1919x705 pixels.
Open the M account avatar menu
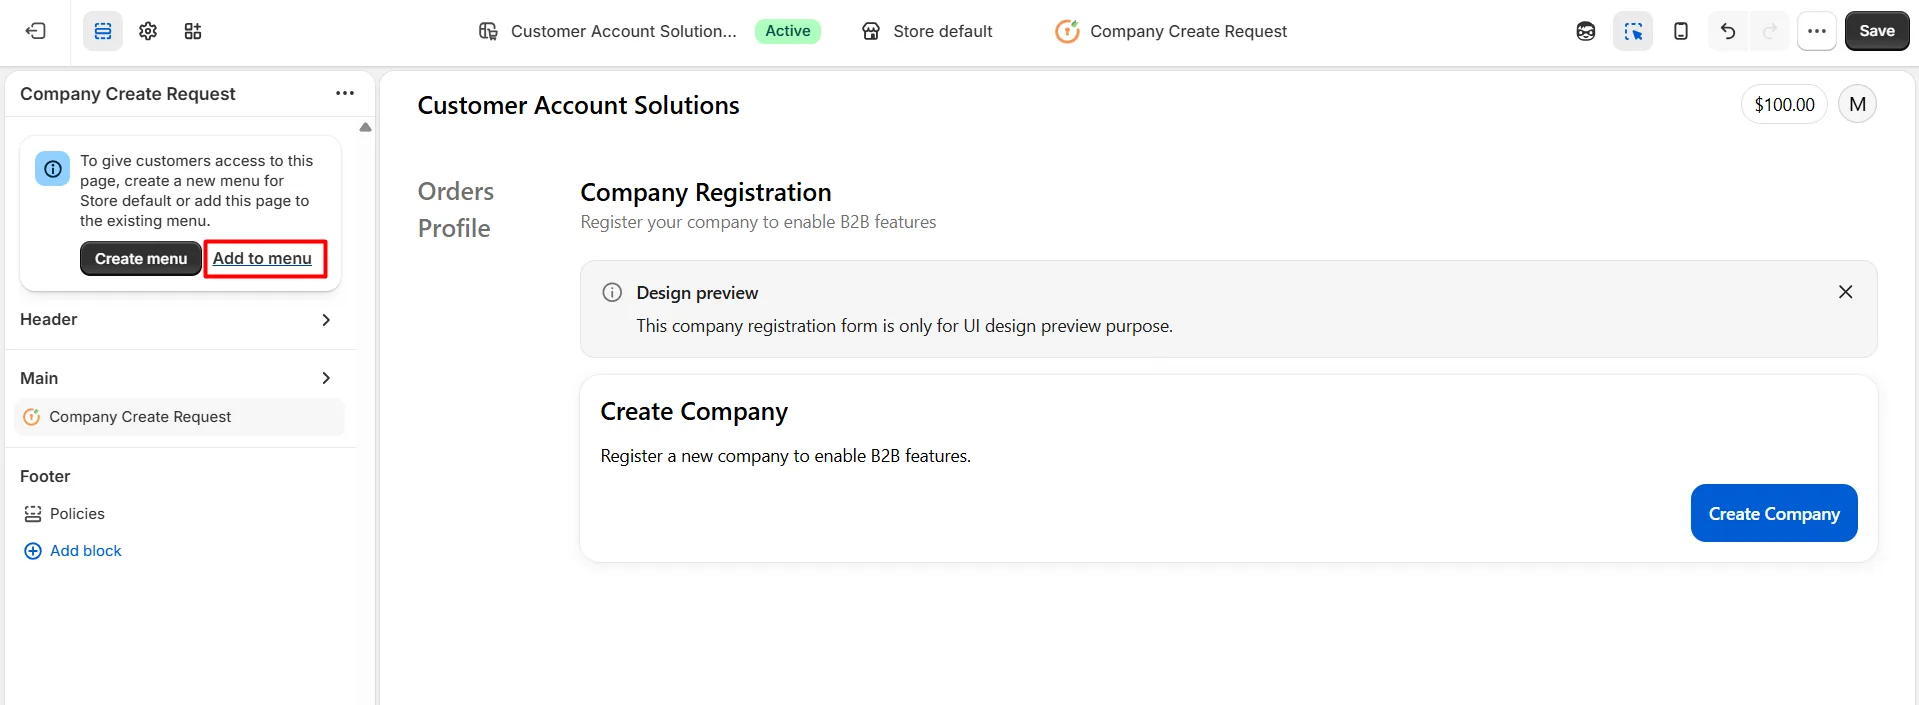[x=1857, y=104]
